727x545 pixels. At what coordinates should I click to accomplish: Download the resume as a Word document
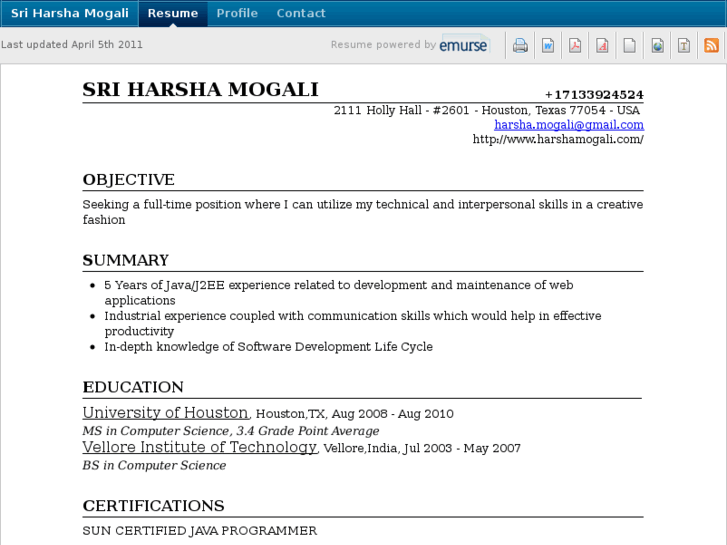pyautogui.click(x=548, y=45)
